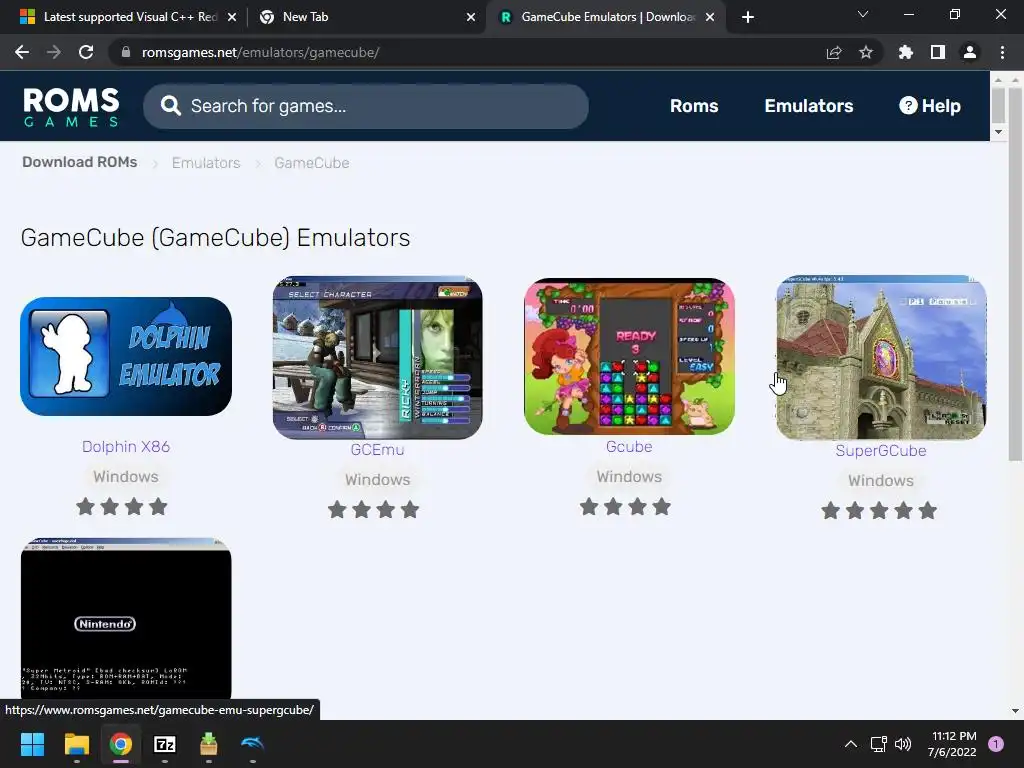Click Windows under SuperGCube
The height and width of the screenshot is (768, 1024).
pos(881,481)
